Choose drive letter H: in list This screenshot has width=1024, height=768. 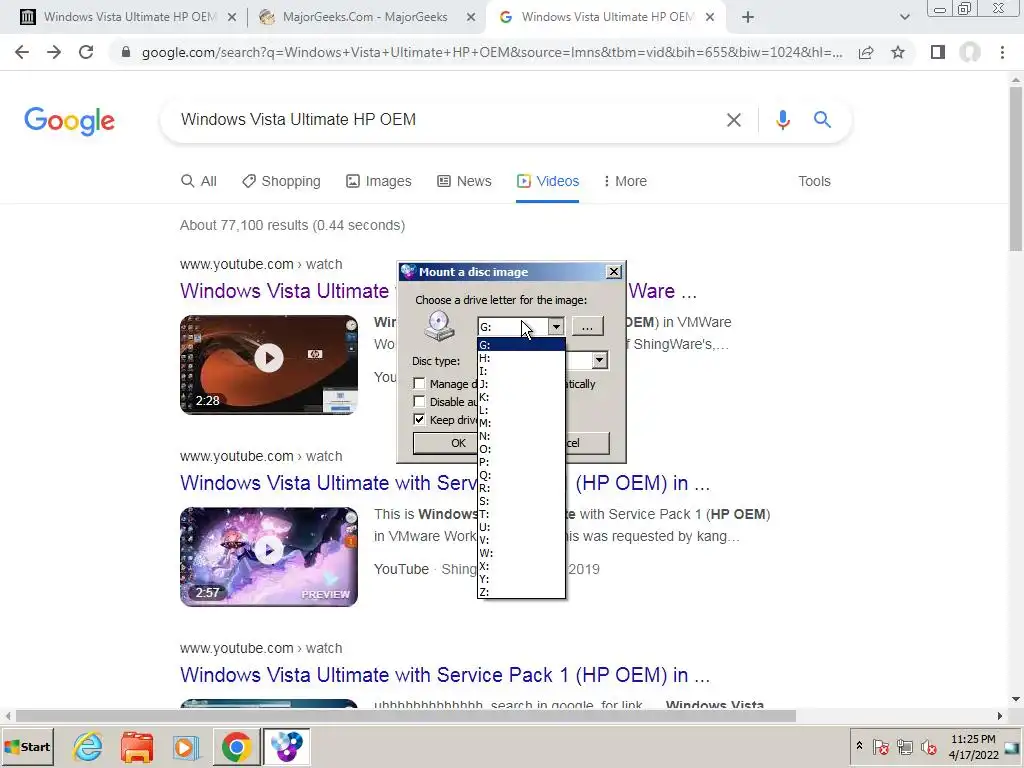521,358
